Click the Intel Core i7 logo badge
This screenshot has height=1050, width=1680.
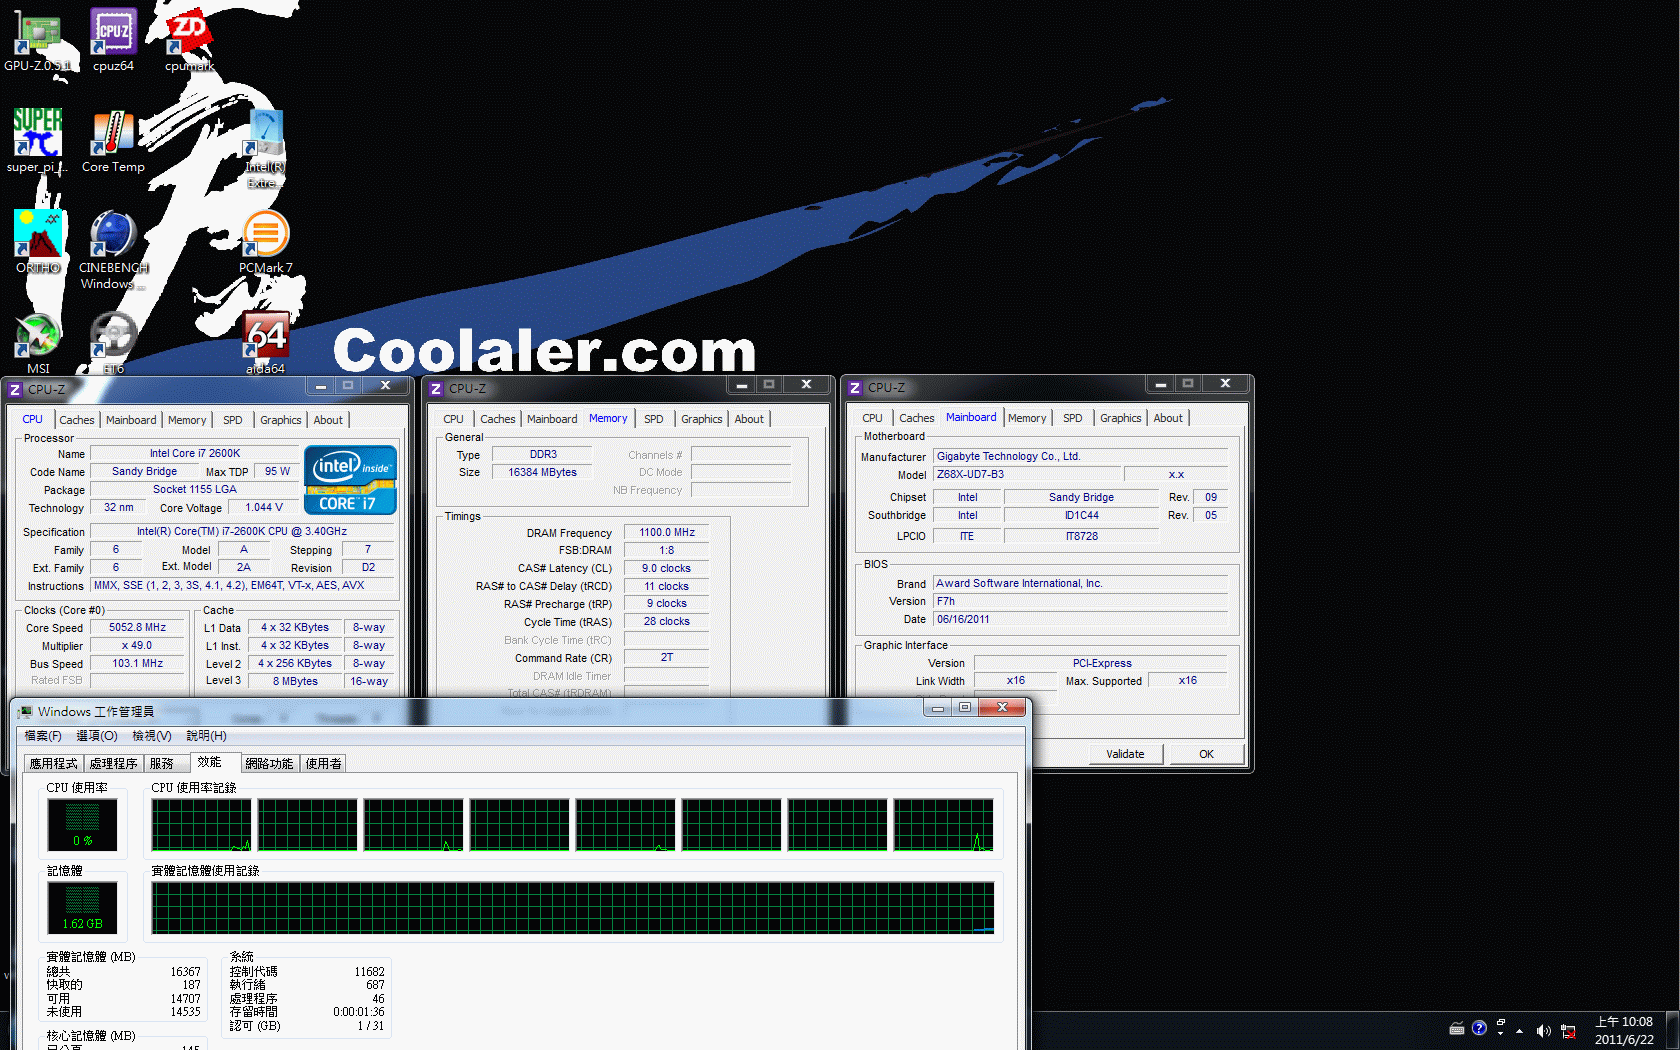(350, 480)
